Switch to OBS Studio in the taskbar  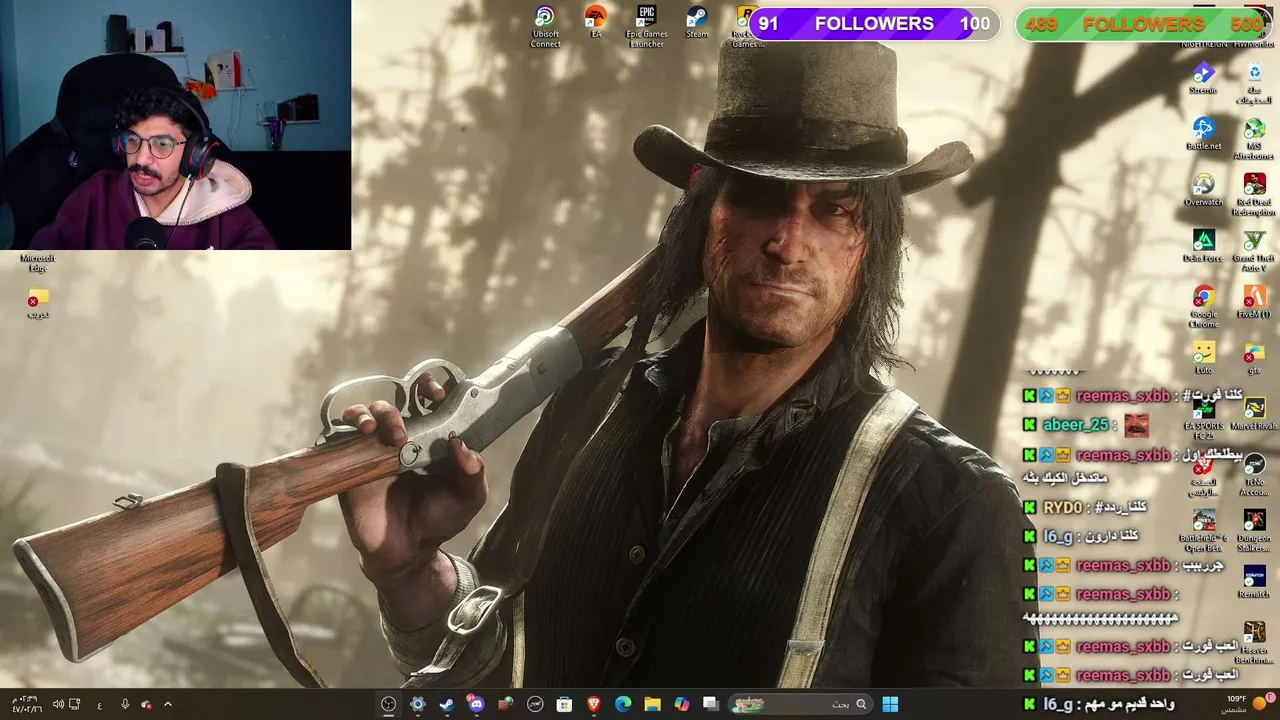tap(388, 704)
